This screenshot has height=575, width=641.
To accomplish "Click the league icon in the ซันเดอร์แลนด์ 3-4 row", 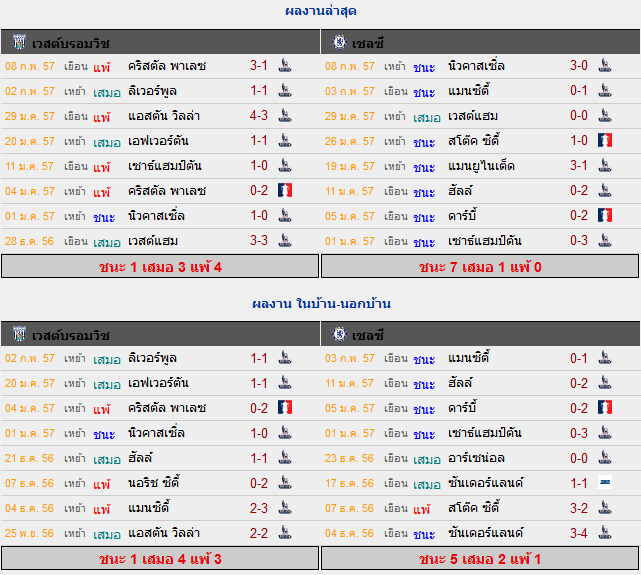I will [x=605, y=532].
